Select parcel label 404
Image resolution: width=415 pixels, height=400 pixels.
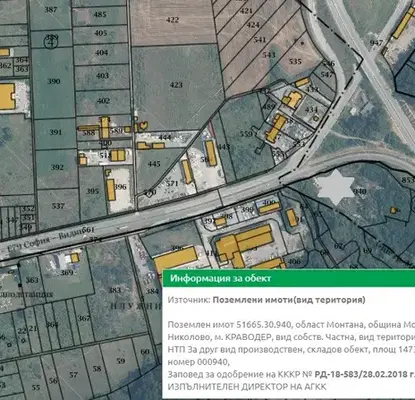tap(101, 53)
